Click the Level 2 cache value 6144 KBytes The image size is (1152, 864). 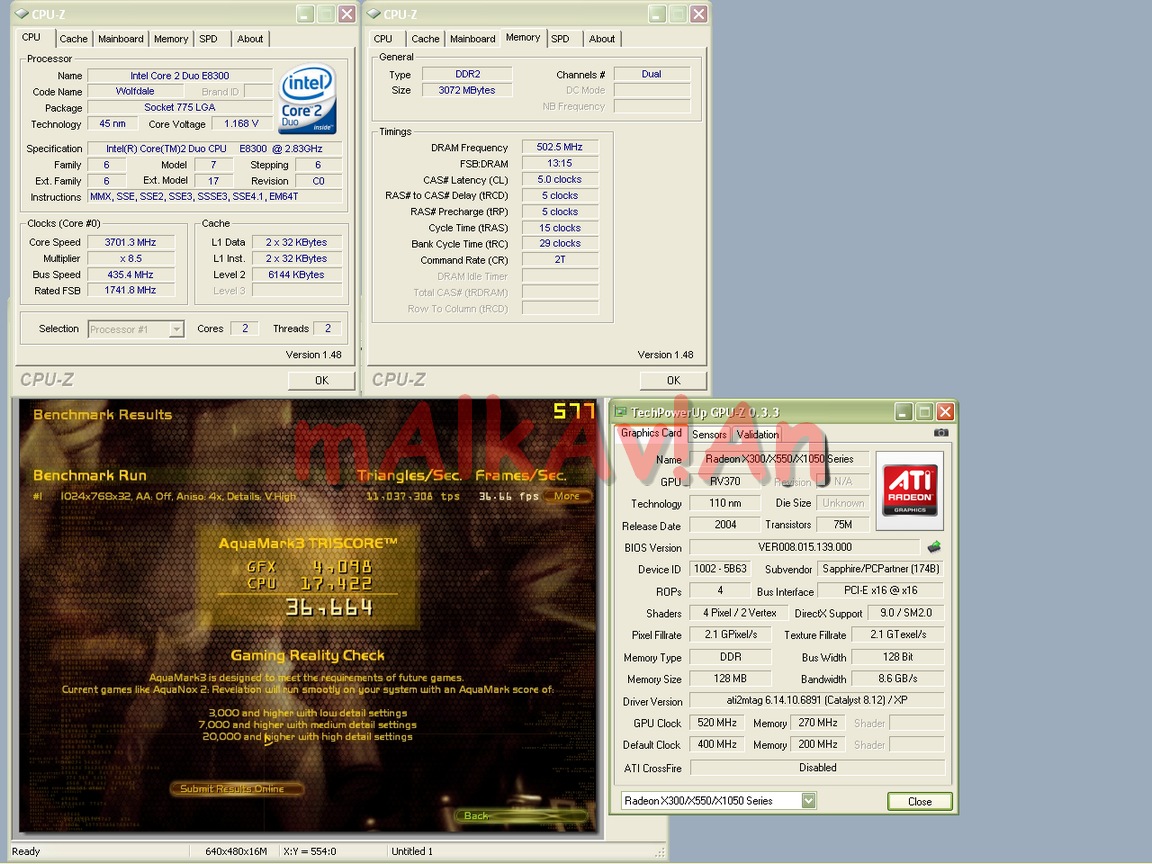point(297,275)
